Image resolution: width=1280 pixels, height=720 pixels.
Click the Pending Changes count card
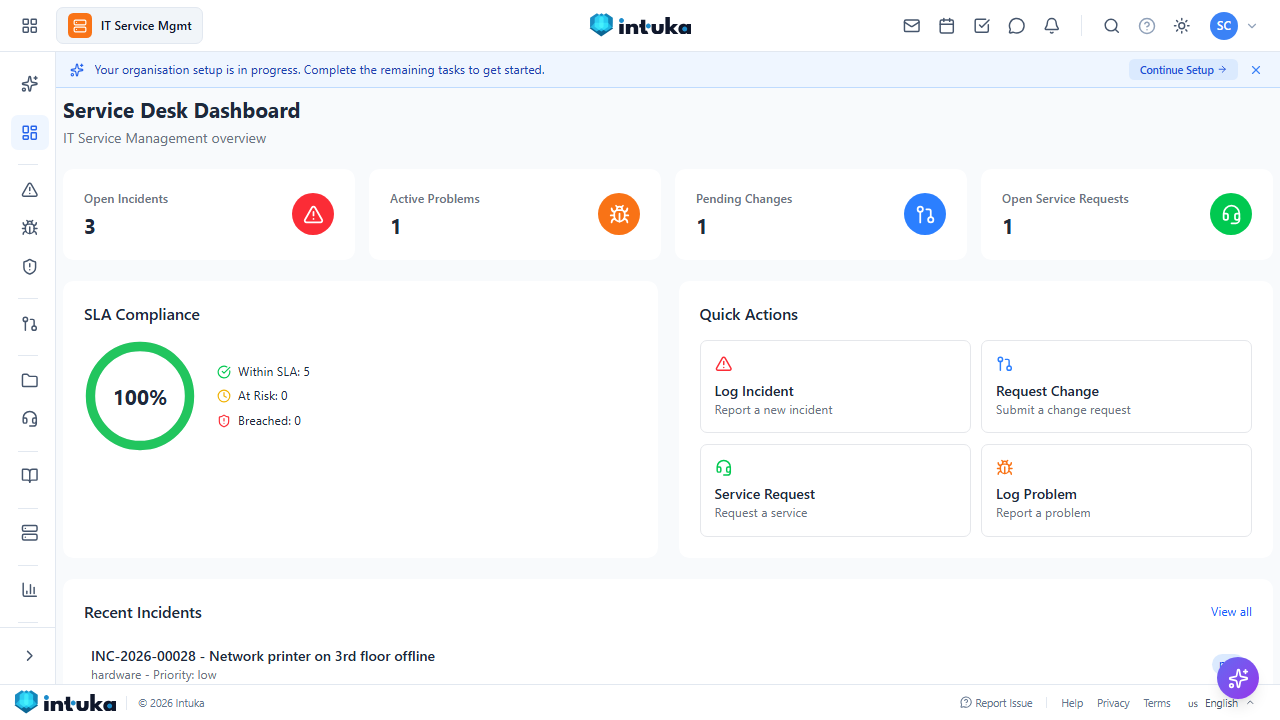click(x=821, y=214)
